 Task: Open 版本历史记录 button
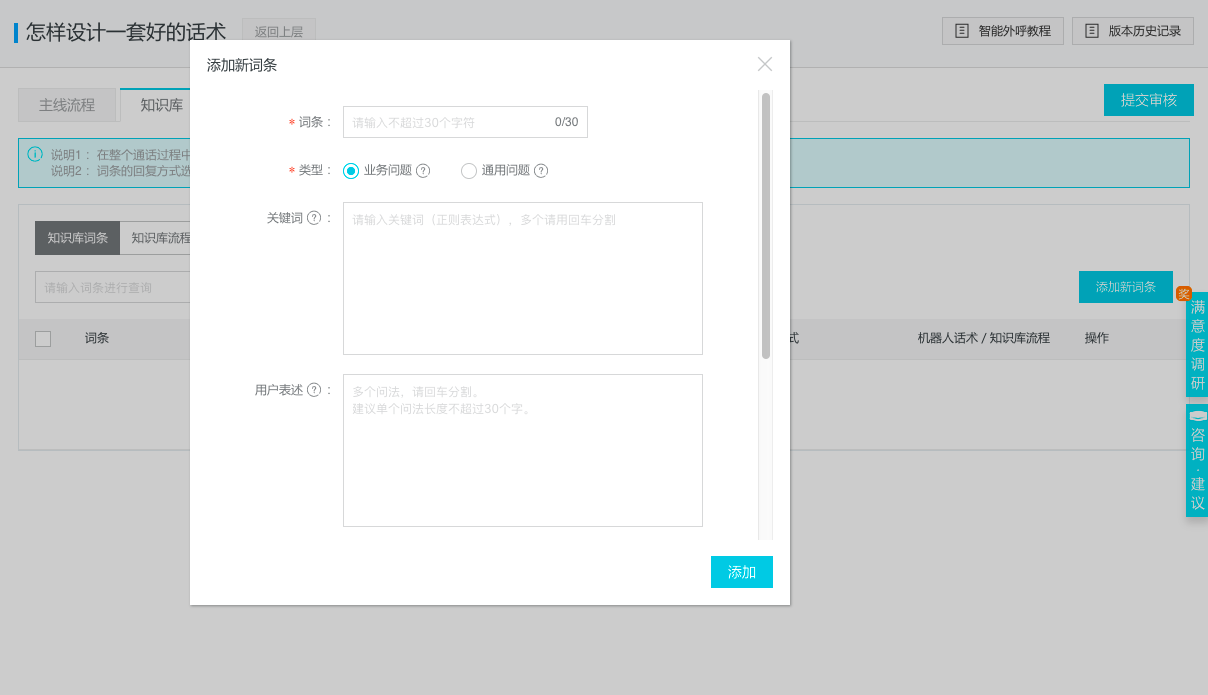(x=1133, y=31)
